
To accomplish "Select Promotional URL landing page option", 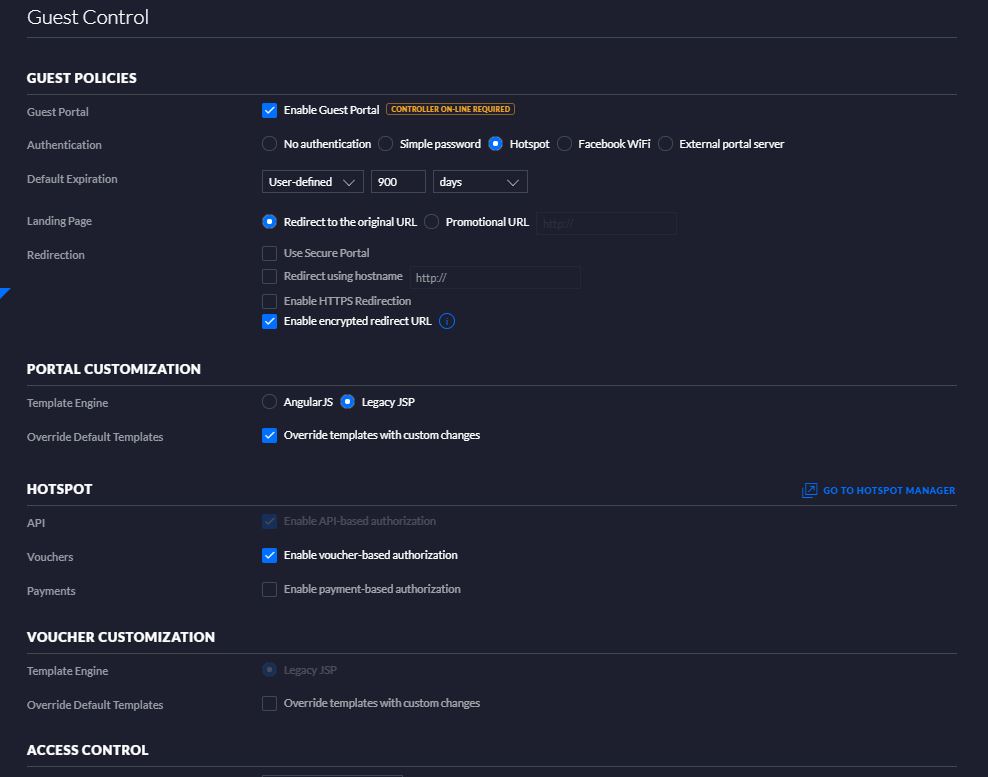I will pyautogui.click(x=431, y=222).
